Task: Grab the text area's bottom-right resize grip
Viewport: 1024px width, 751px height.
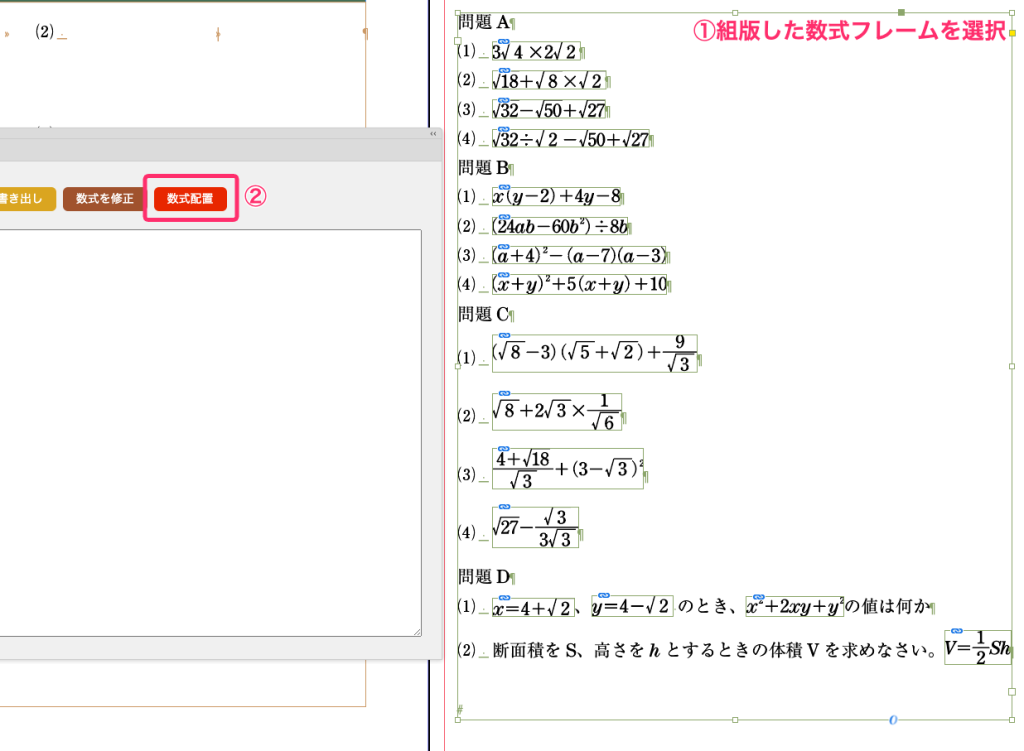Action: tap(416, 630)
